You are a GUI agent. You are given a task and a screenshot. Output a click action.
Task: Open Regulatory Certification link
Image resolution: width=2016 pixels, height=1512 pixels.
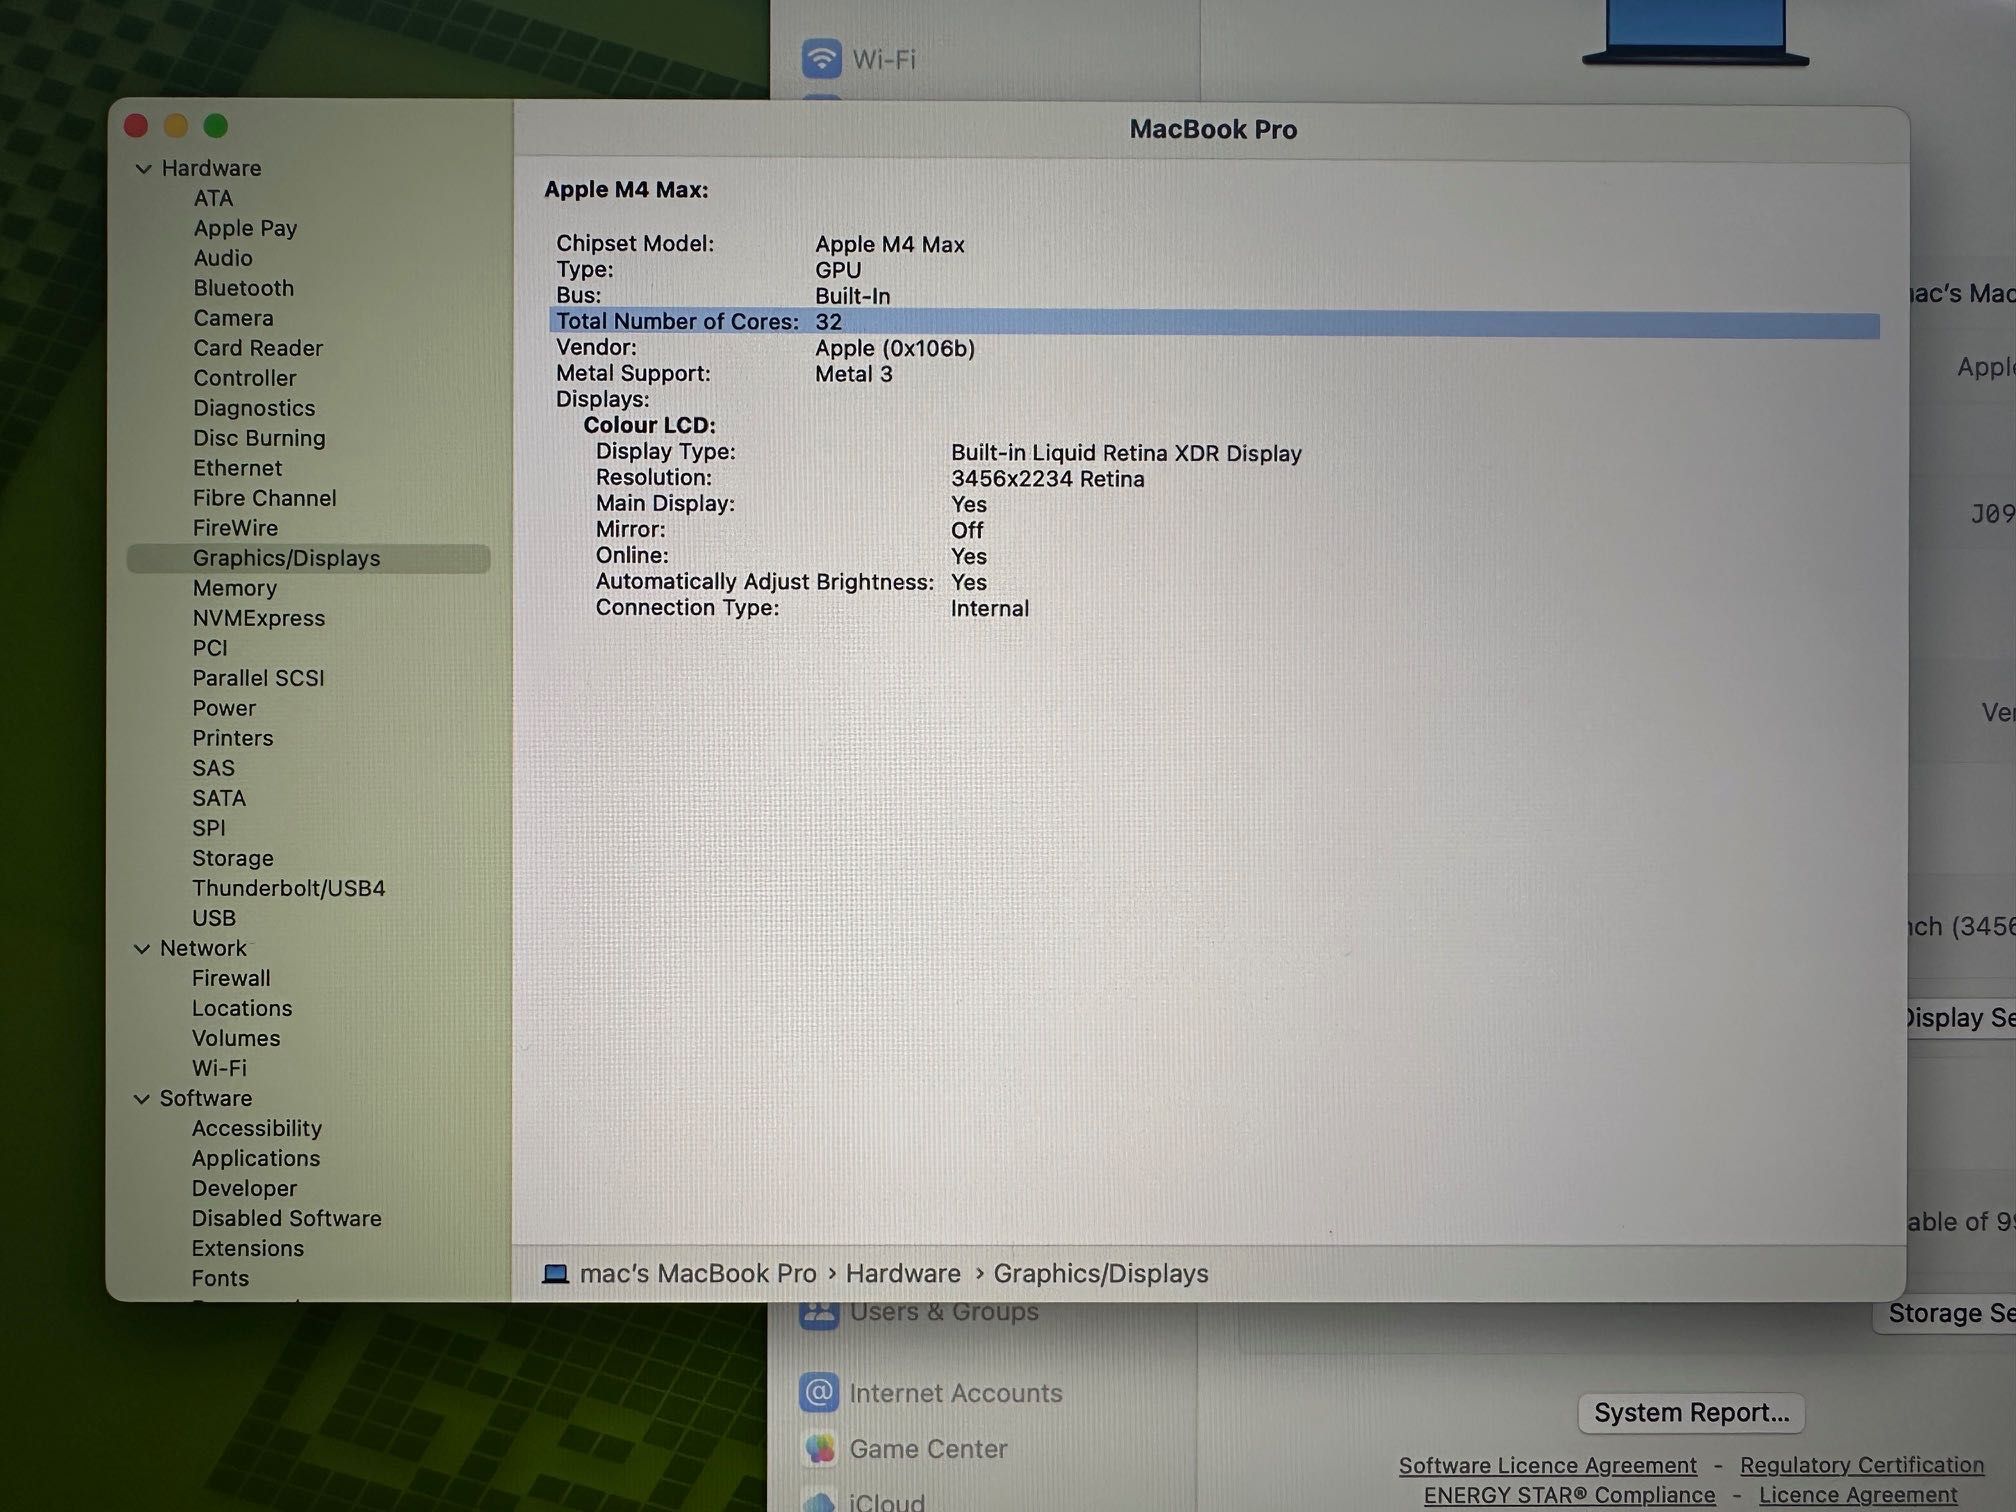coord(1861,1465)
